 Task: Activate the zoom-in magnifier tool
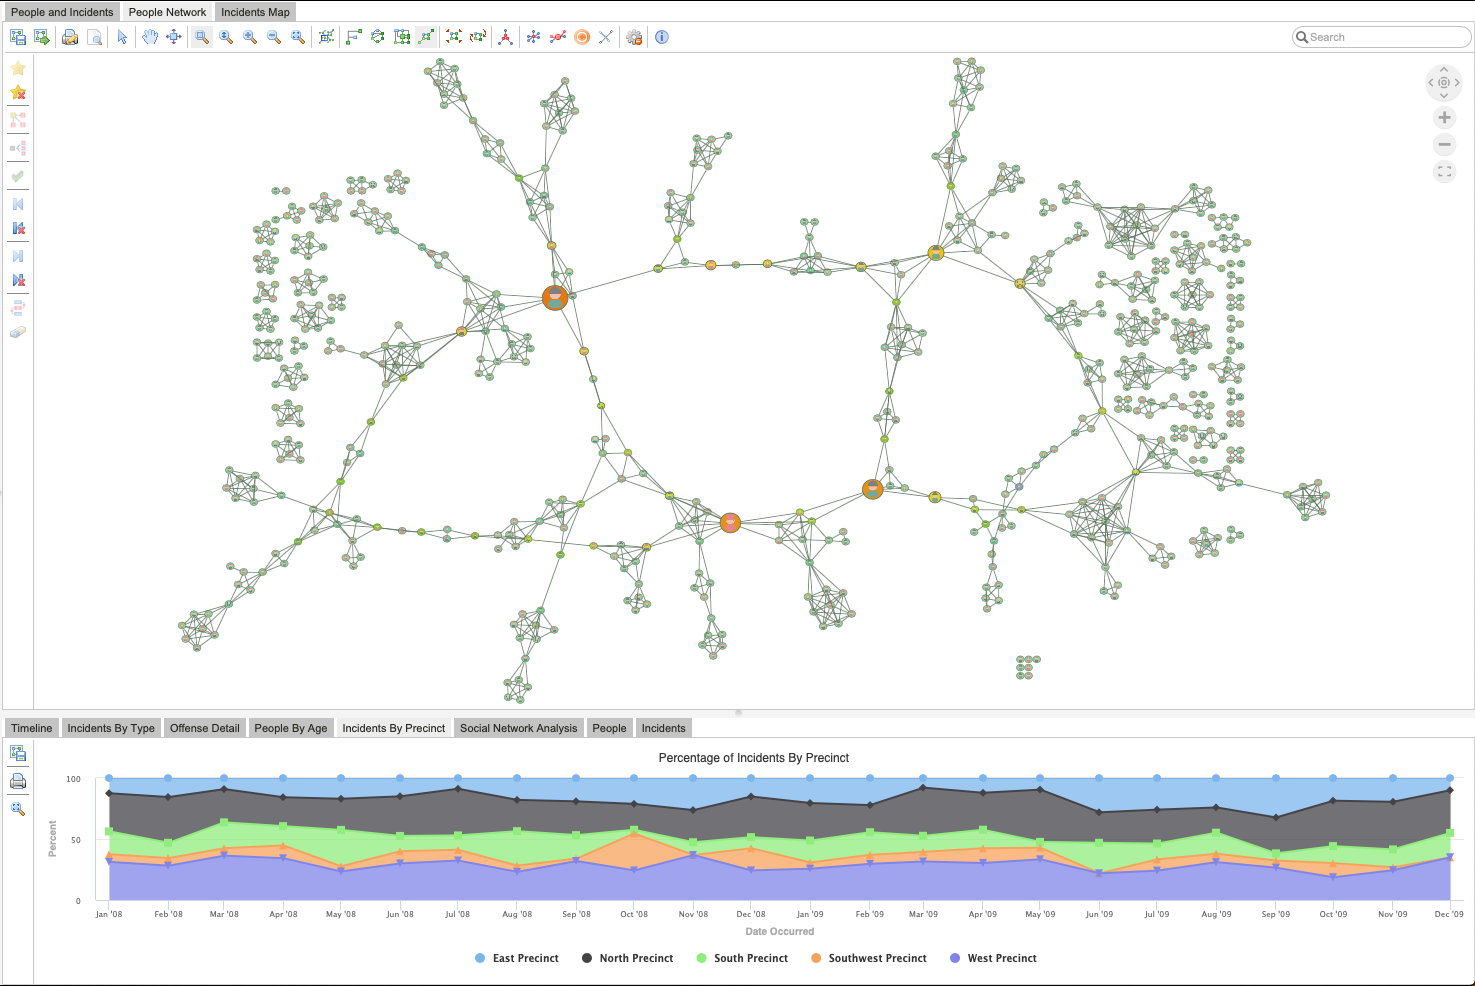[250, 36]
